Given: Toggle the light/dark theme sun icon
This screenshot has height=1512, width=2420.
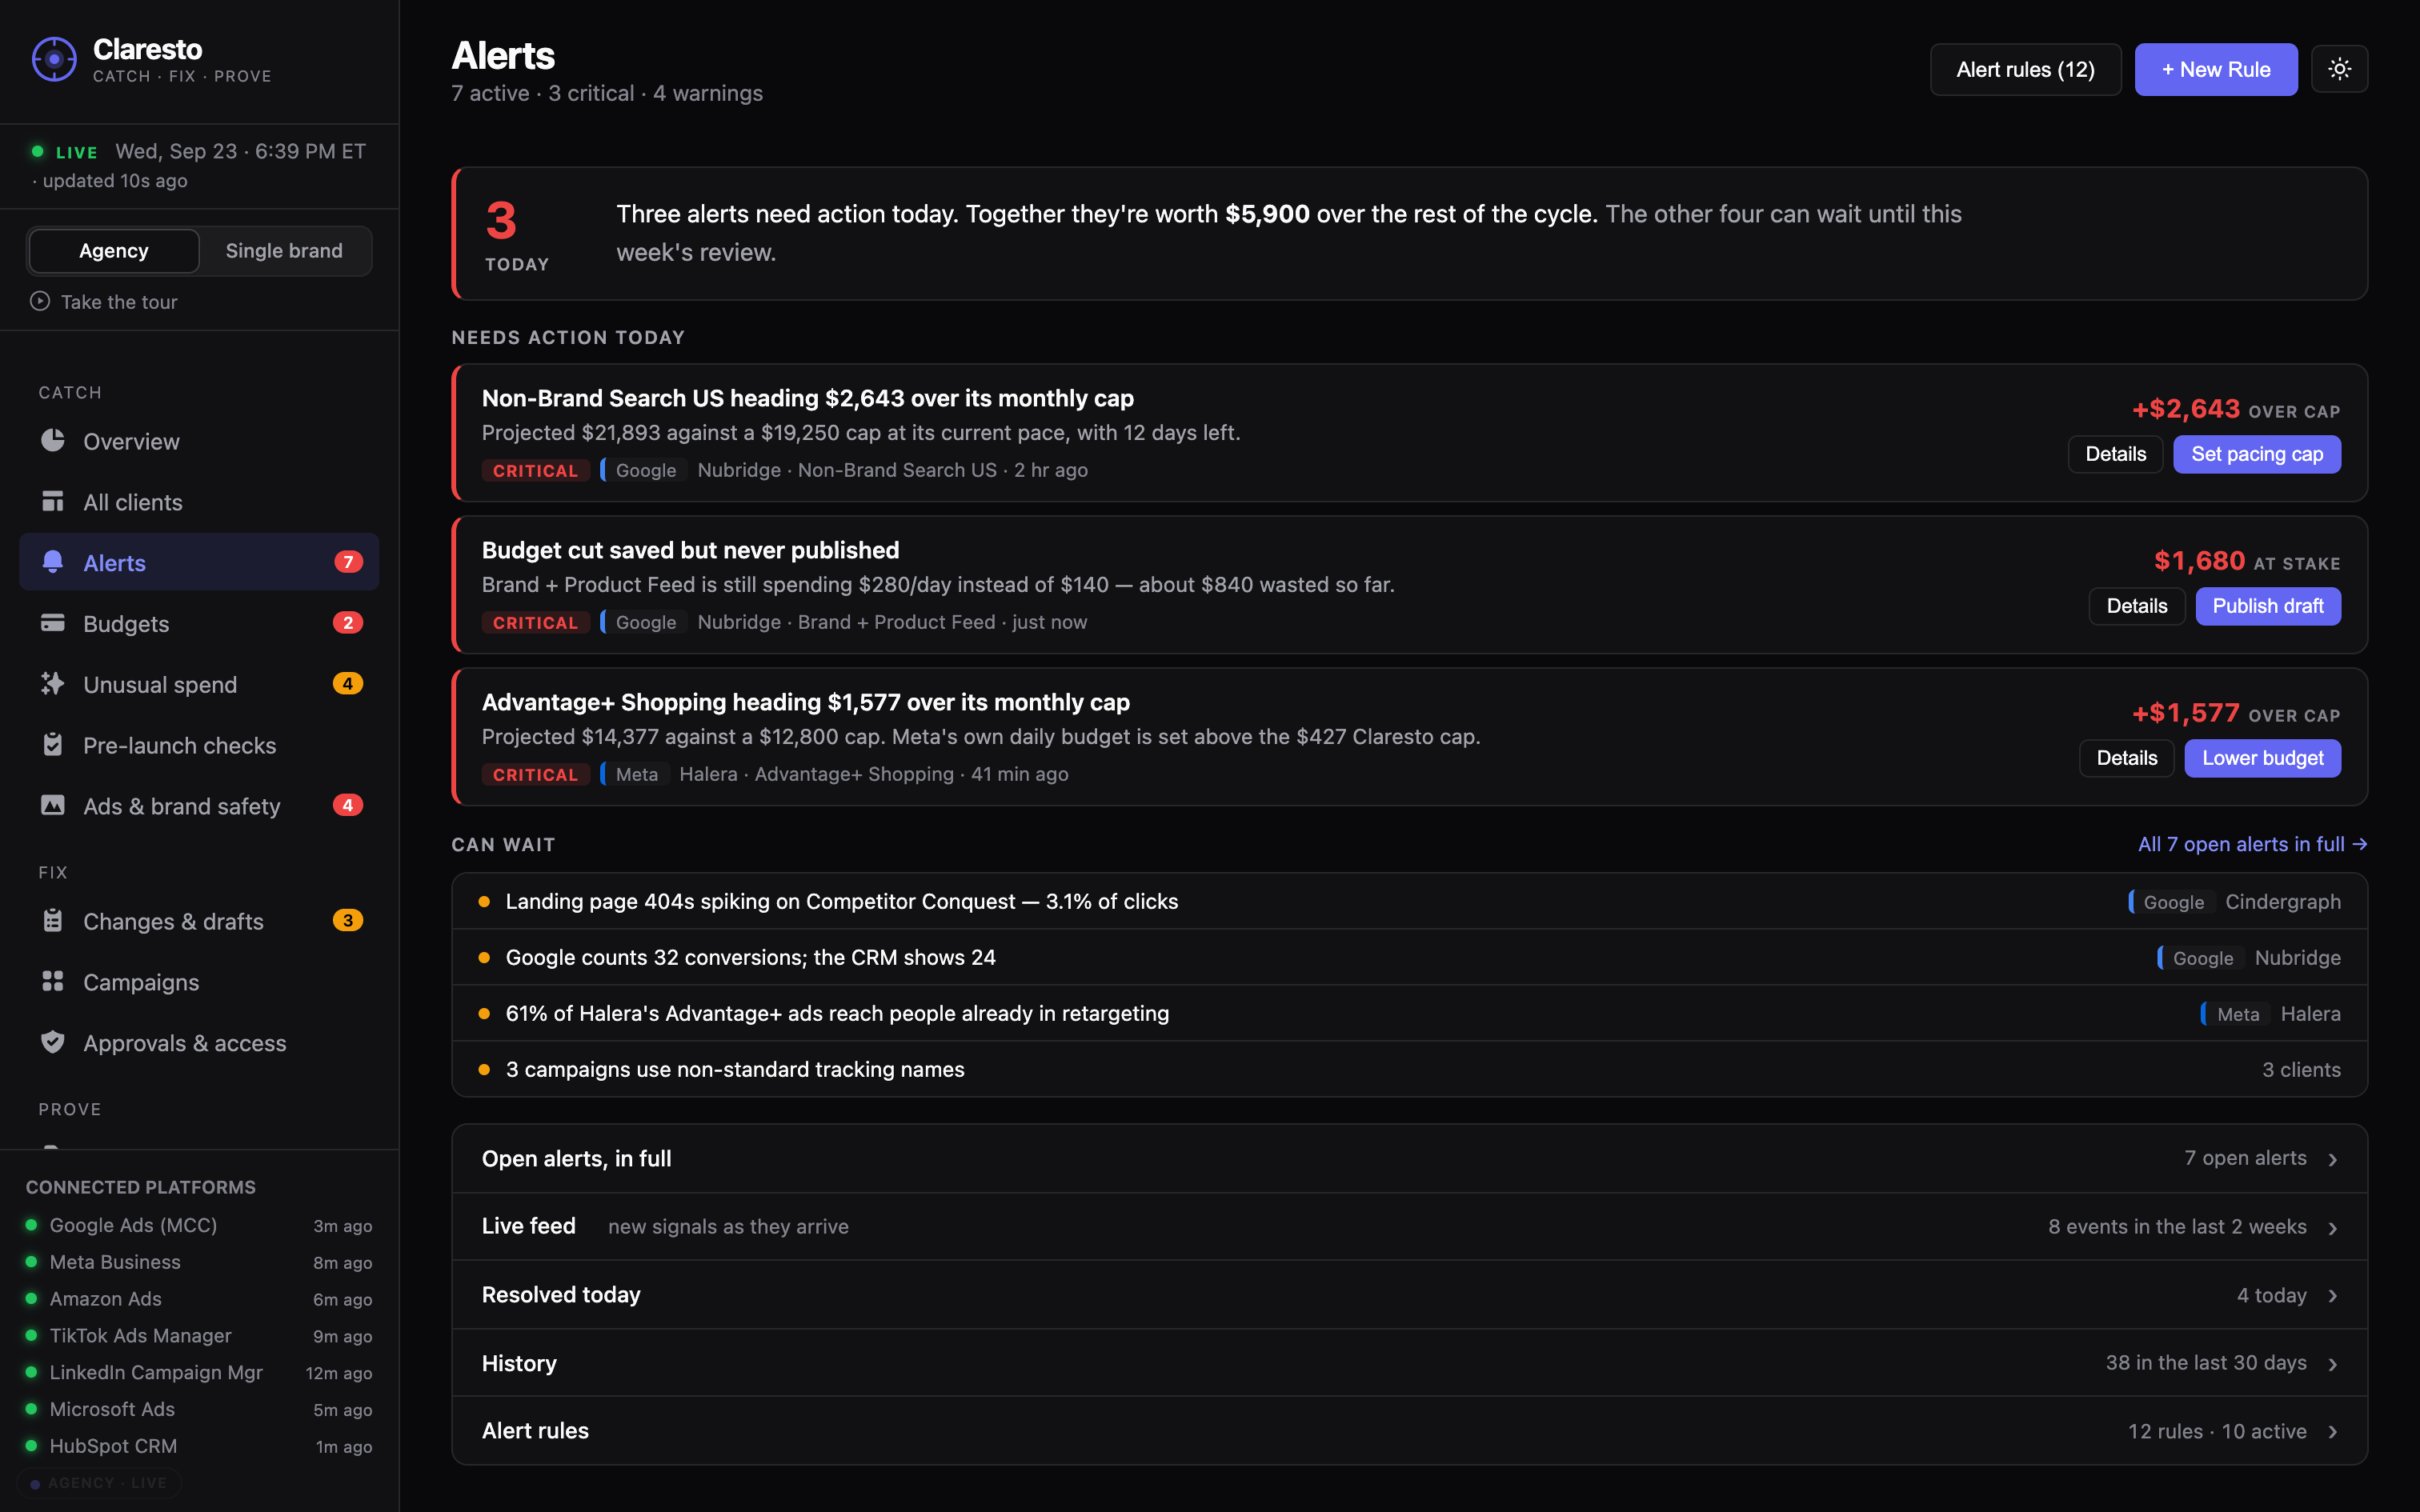Looking at the screenshot, I should coord(2339,69).
